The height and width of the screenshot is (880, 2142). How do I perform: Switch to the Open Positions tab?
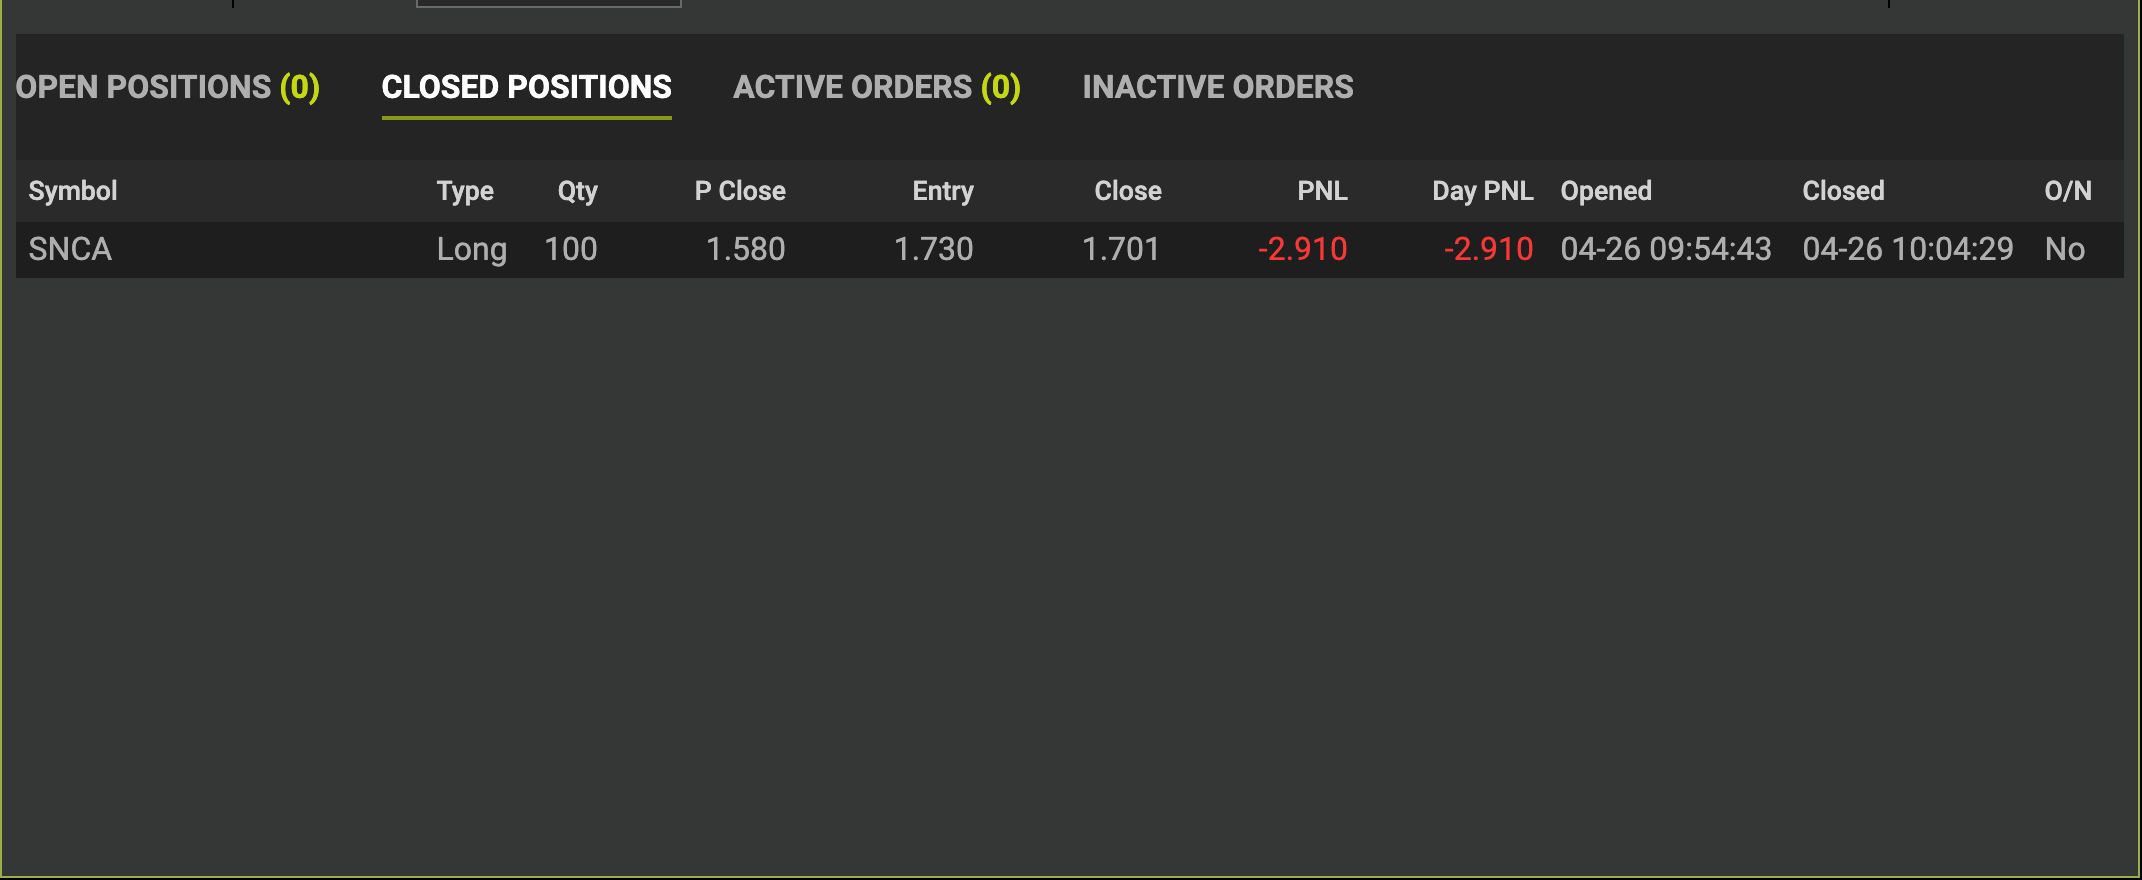point(167,87)
